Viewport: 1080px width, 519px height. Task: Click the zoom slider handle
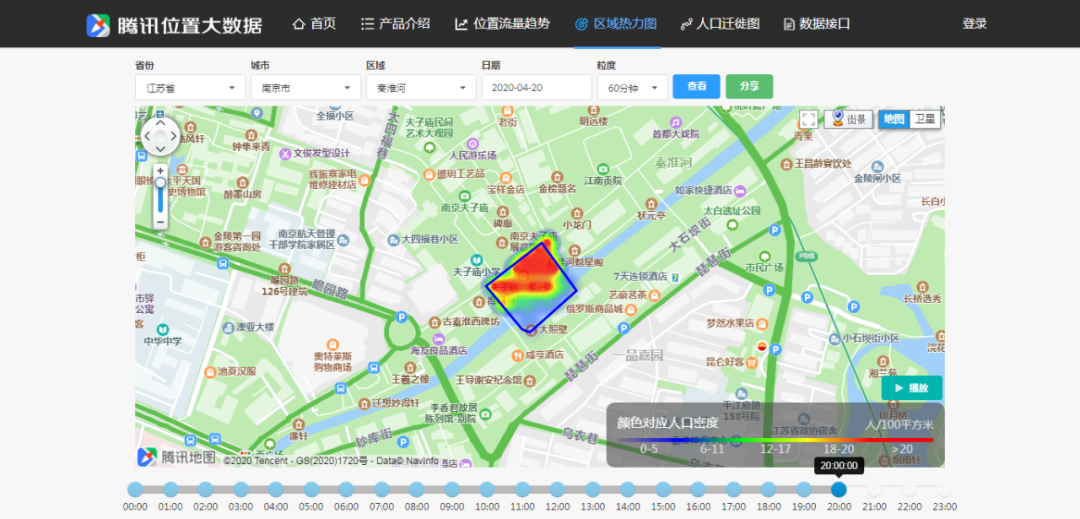[161, 183]
